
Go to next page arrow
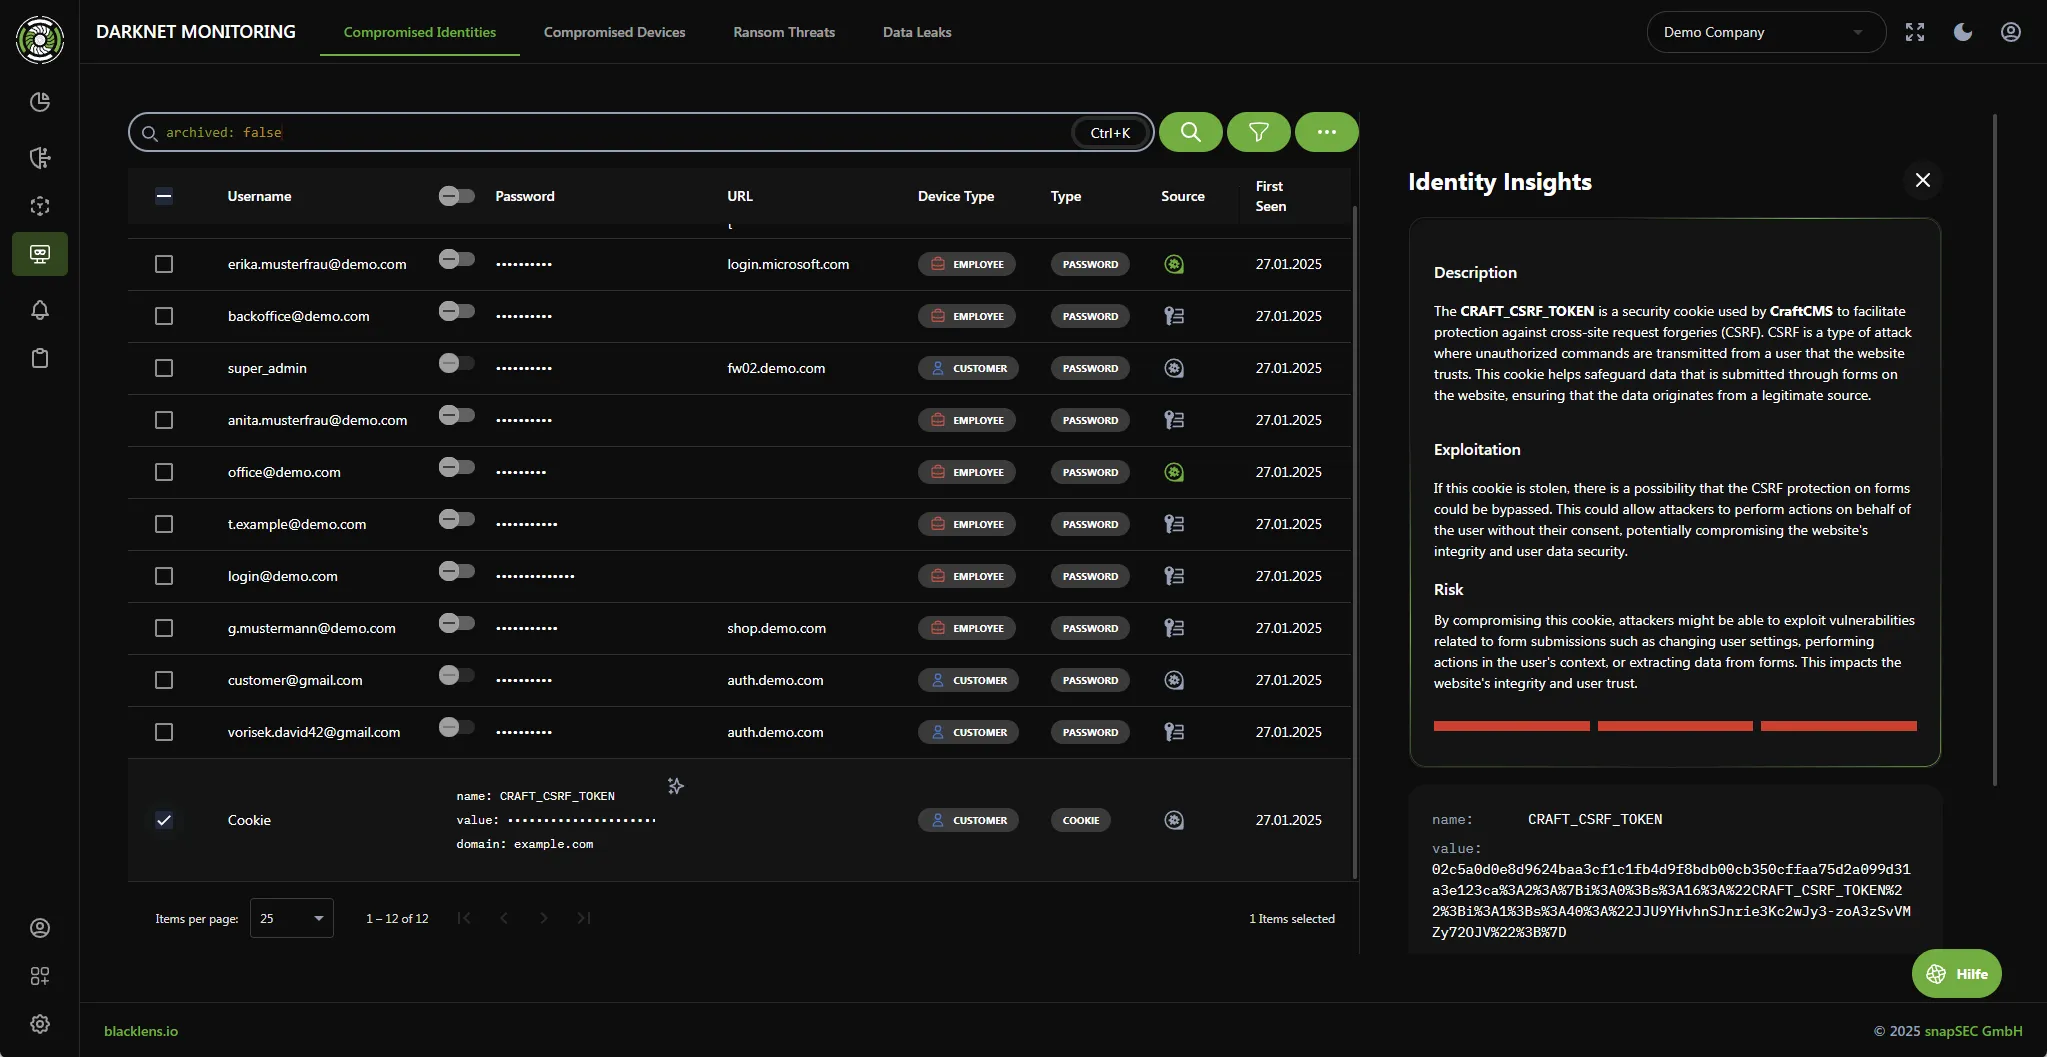pyautogui.click(x=543, y=918)
